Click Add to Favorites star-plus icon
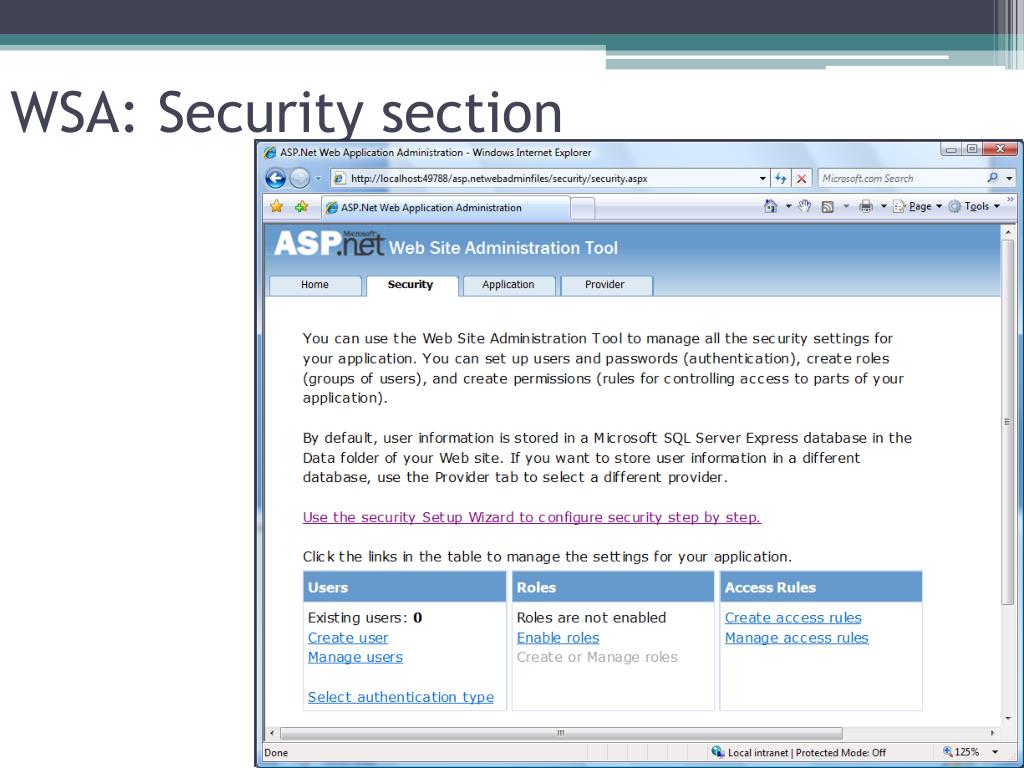The image size is (1024, 768). click(x=301, y=206)
